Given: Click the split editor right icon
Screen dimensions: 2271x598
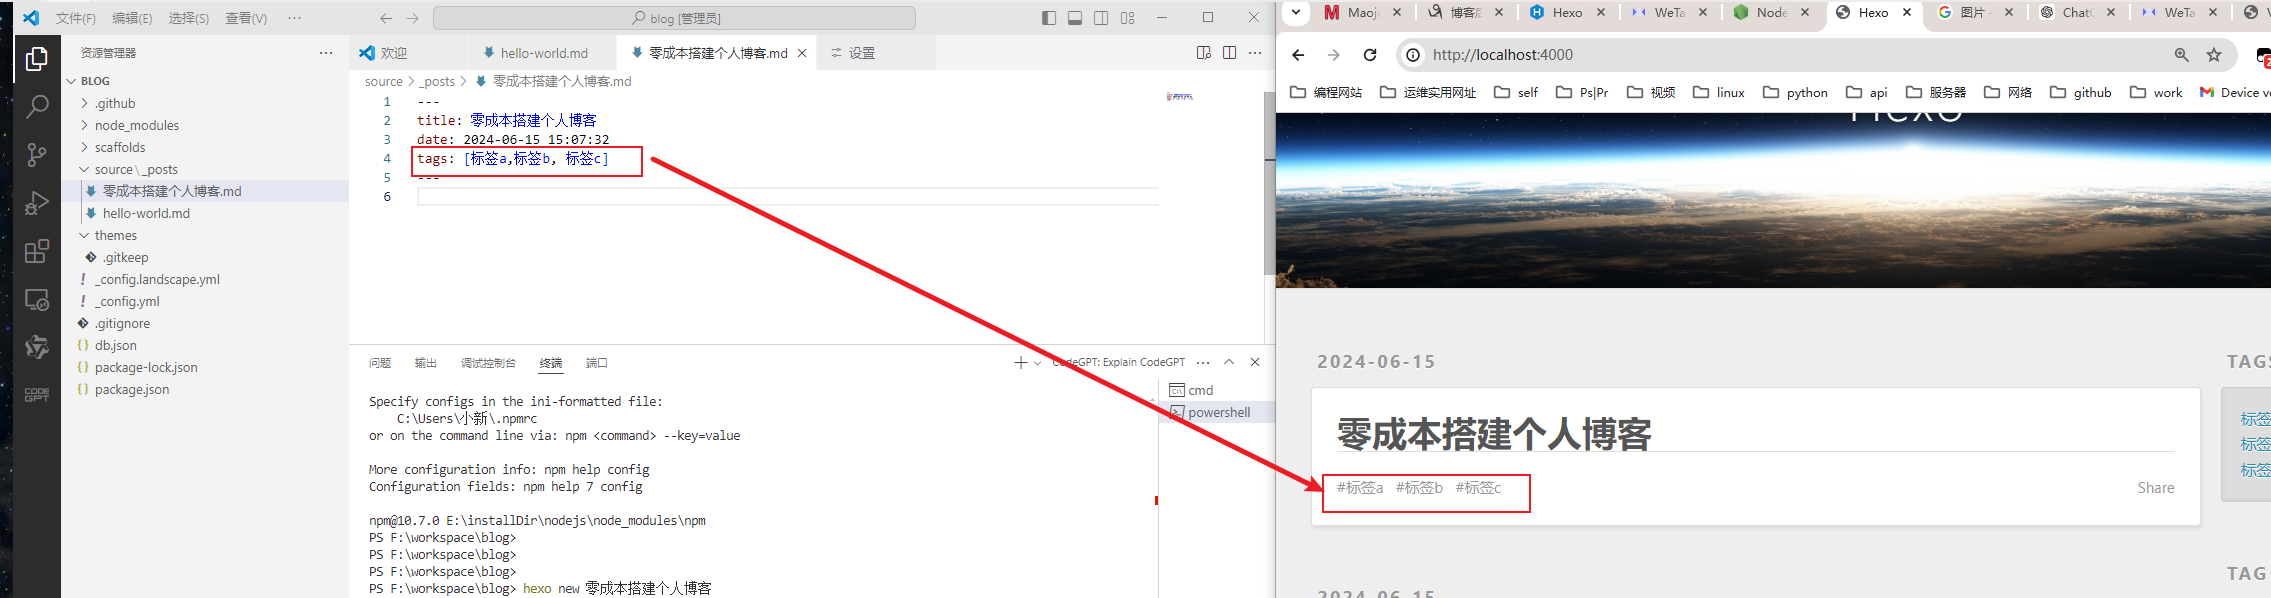Looking at the screenshot, I should [x=1229, y=53].
